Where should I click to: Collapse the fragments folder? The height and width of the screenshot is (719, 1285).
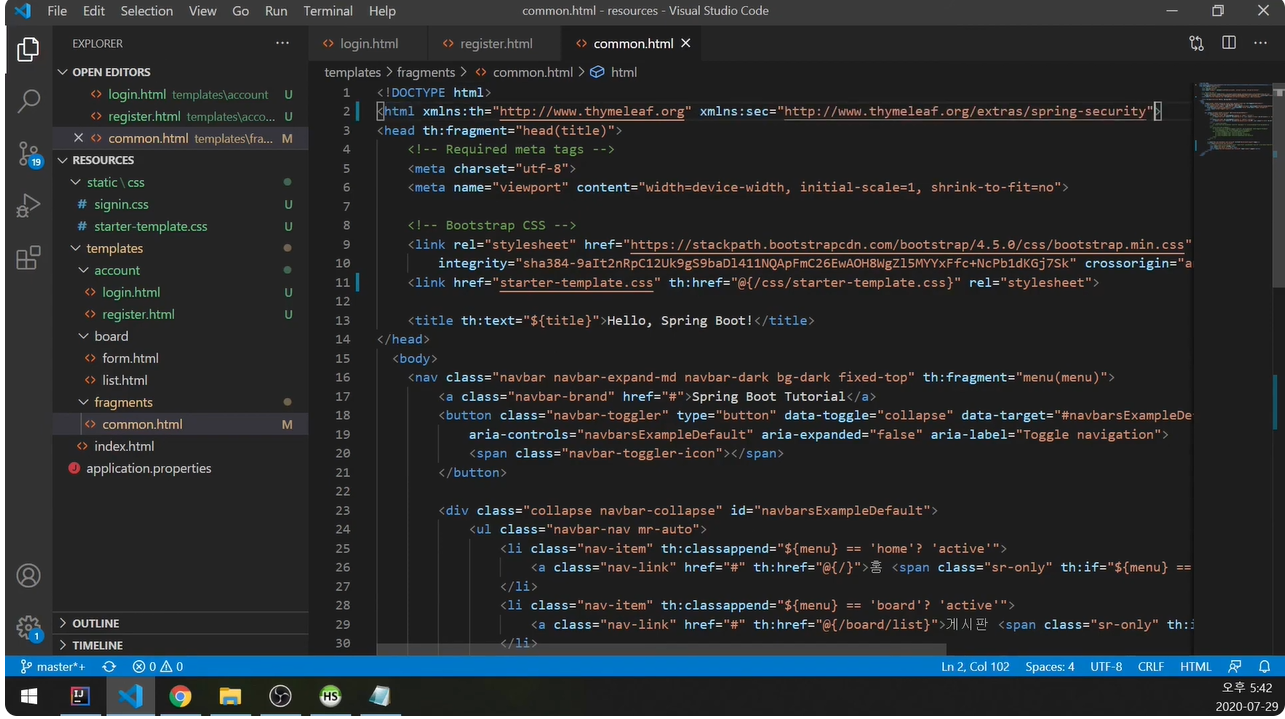pos(85,402)
